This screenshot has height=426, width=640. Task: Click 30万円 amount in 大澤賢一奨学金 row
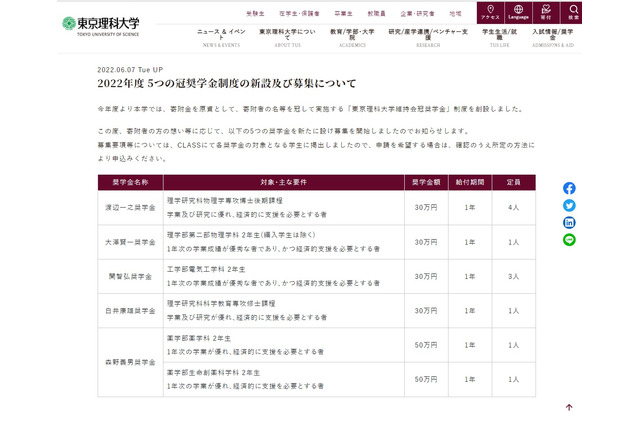coord(426,242)
